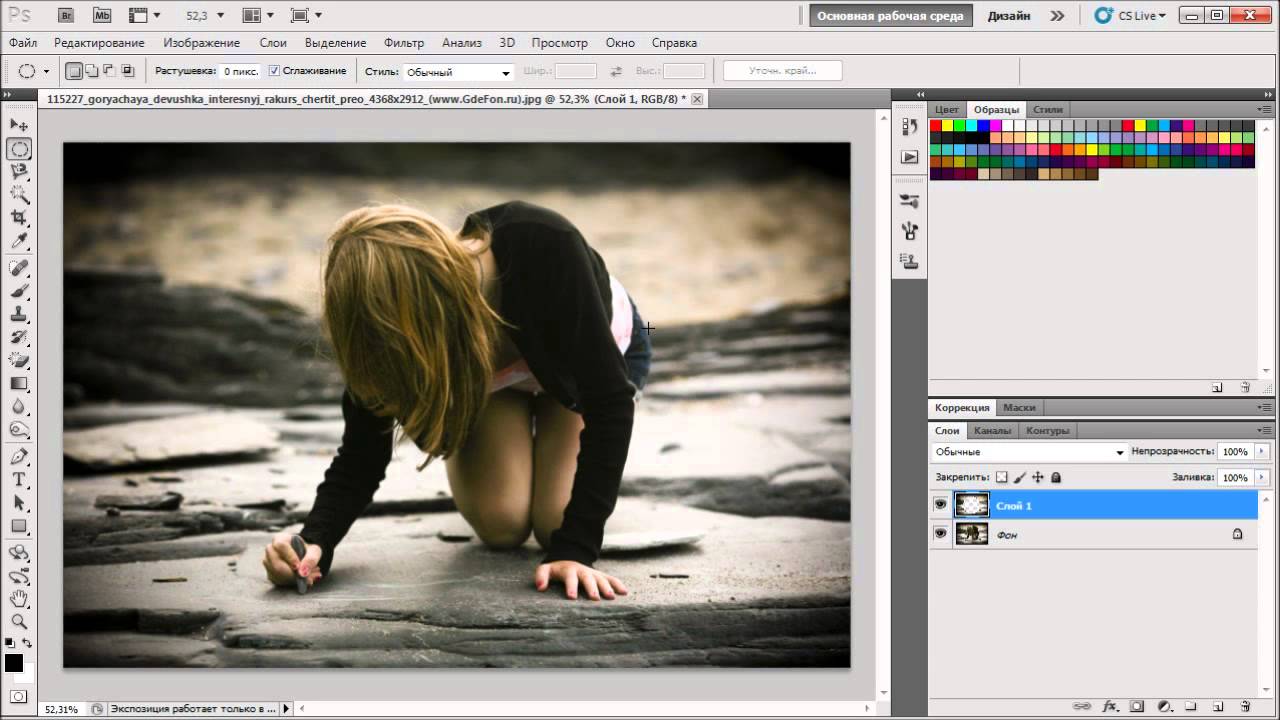
Task: Select the Move tool
Action: (x=19, y=125)
